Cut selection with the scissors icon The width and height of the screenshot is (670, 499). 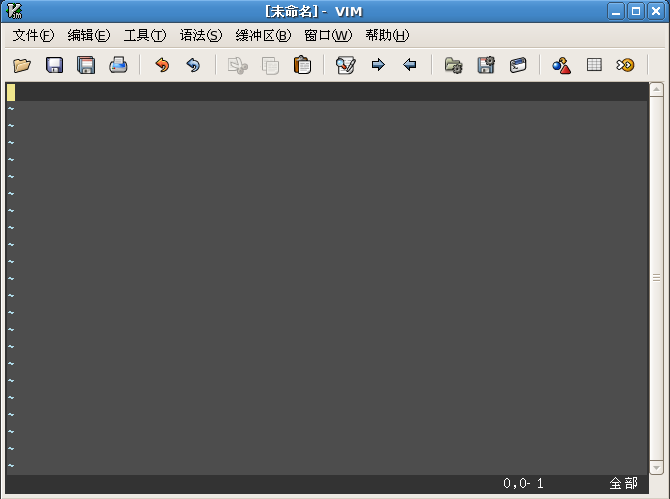click(x=238, y=65)
